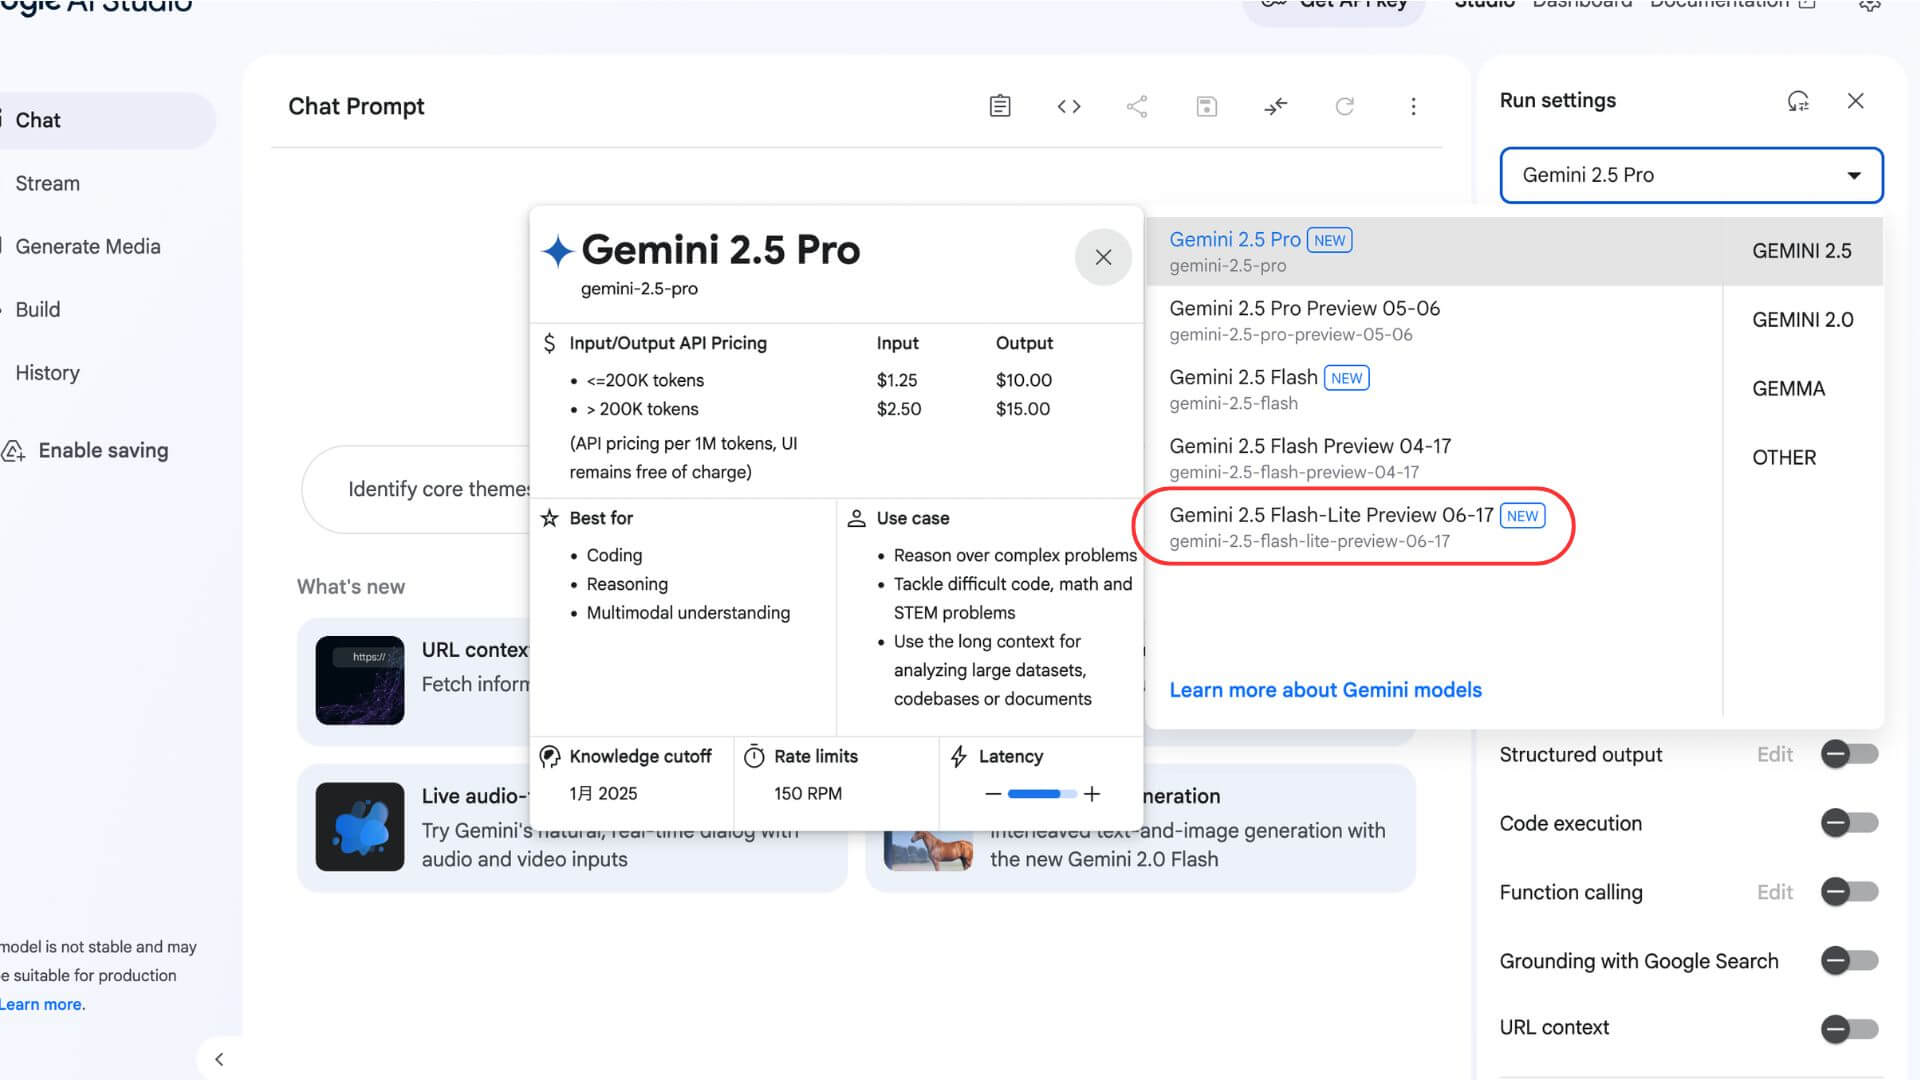
Task: Click the latency slider bar
Action: [1042, 794]
